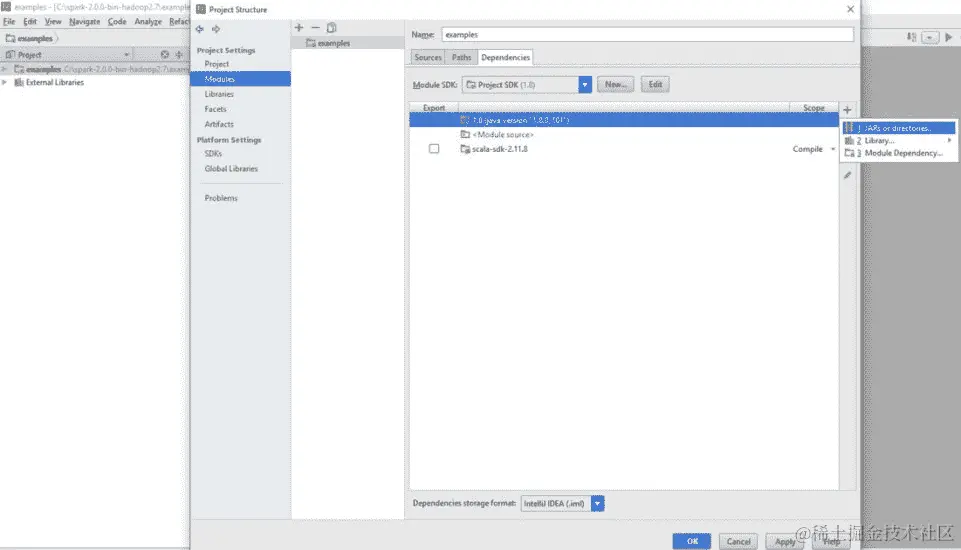
Task: Expand the Library submenu arrow
Action: point(949,140)
